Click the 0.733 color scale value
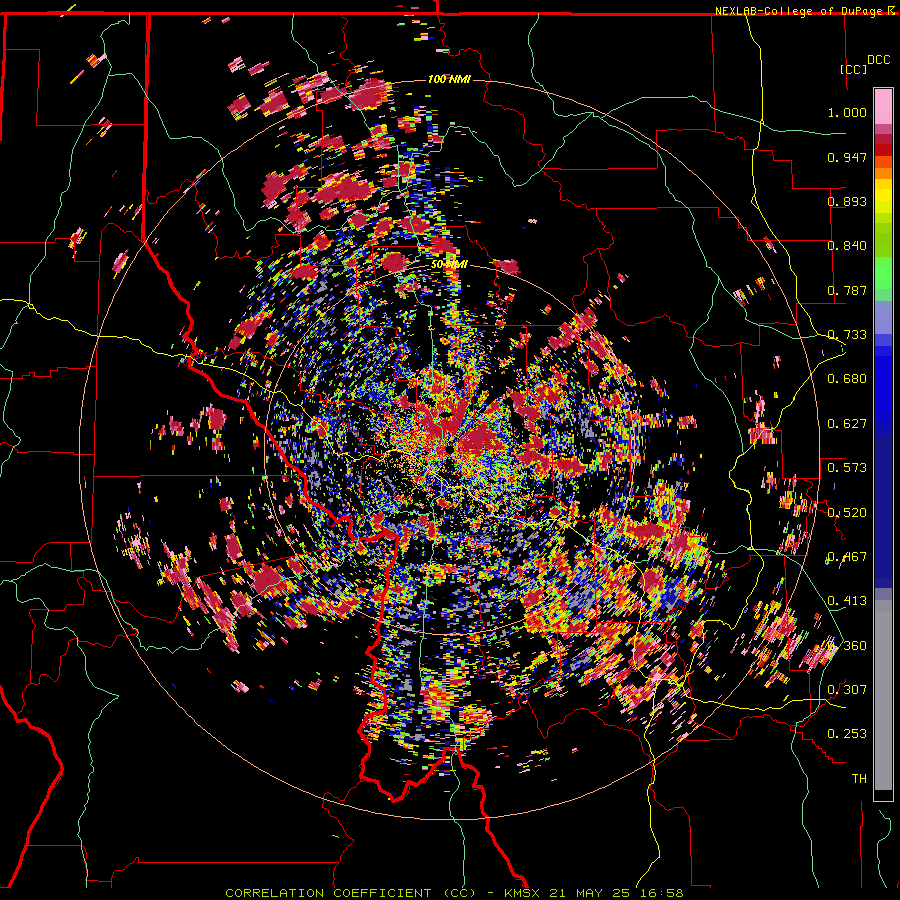 [847, 334]
